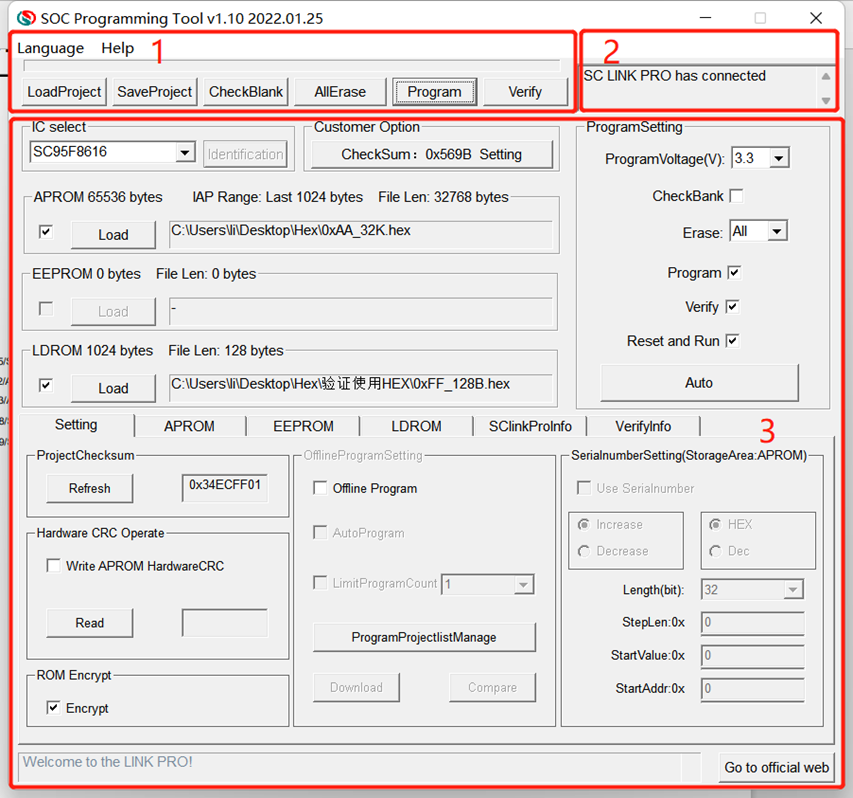
Task: Open the Help menu
Action: coord(118,48)
